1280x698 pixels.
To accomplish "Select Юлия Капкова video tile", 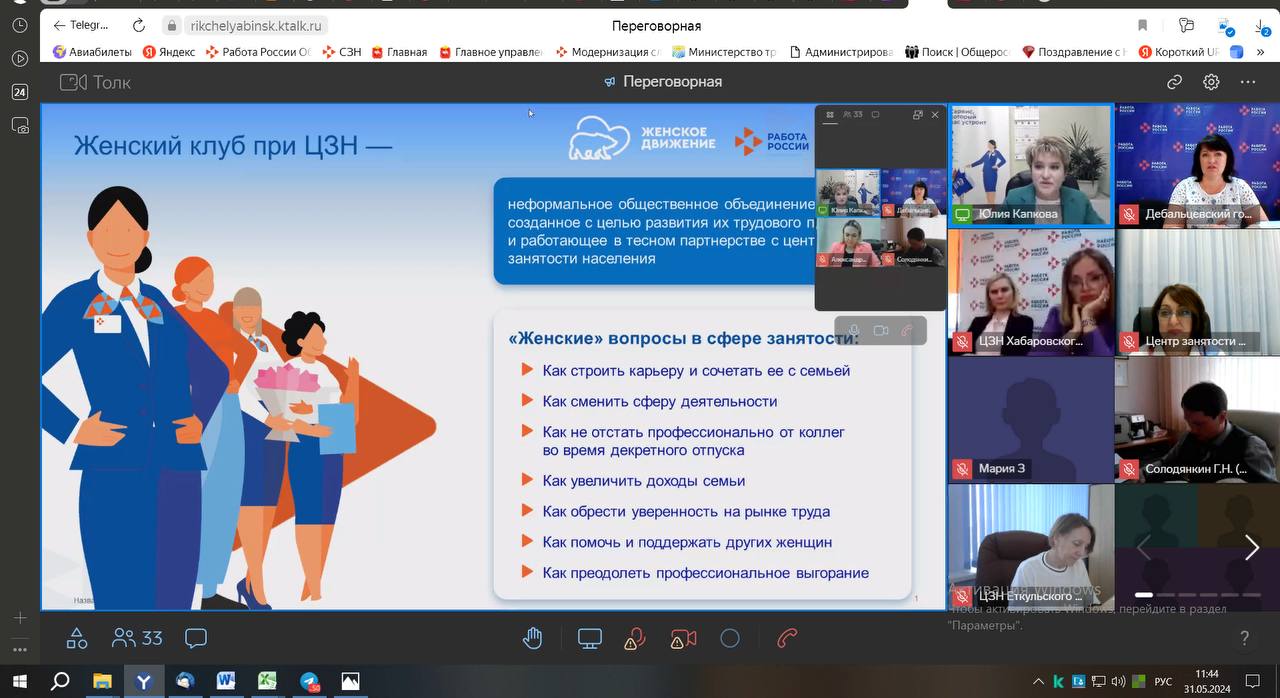I will (1030, 165).
